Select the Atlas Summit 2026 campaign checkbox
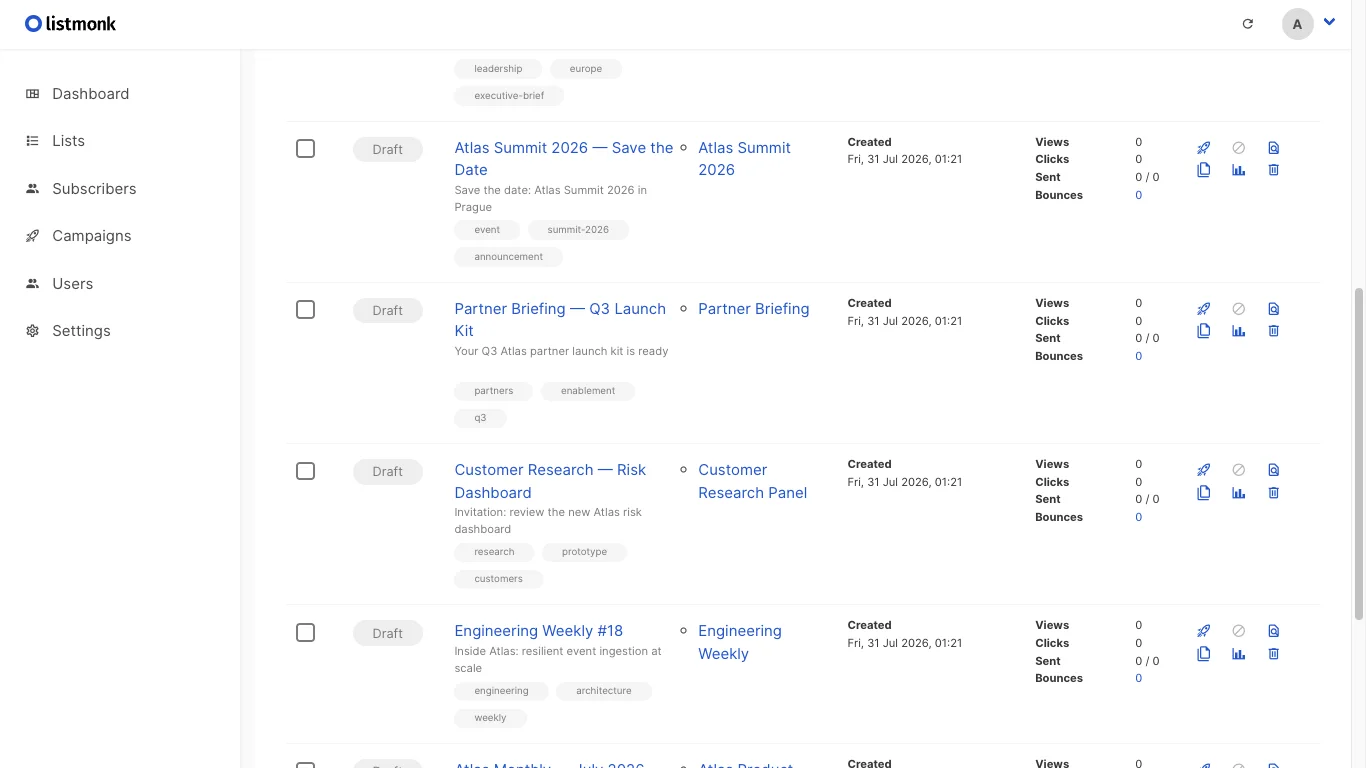The image size is (1366, 768). coord(306,149)
